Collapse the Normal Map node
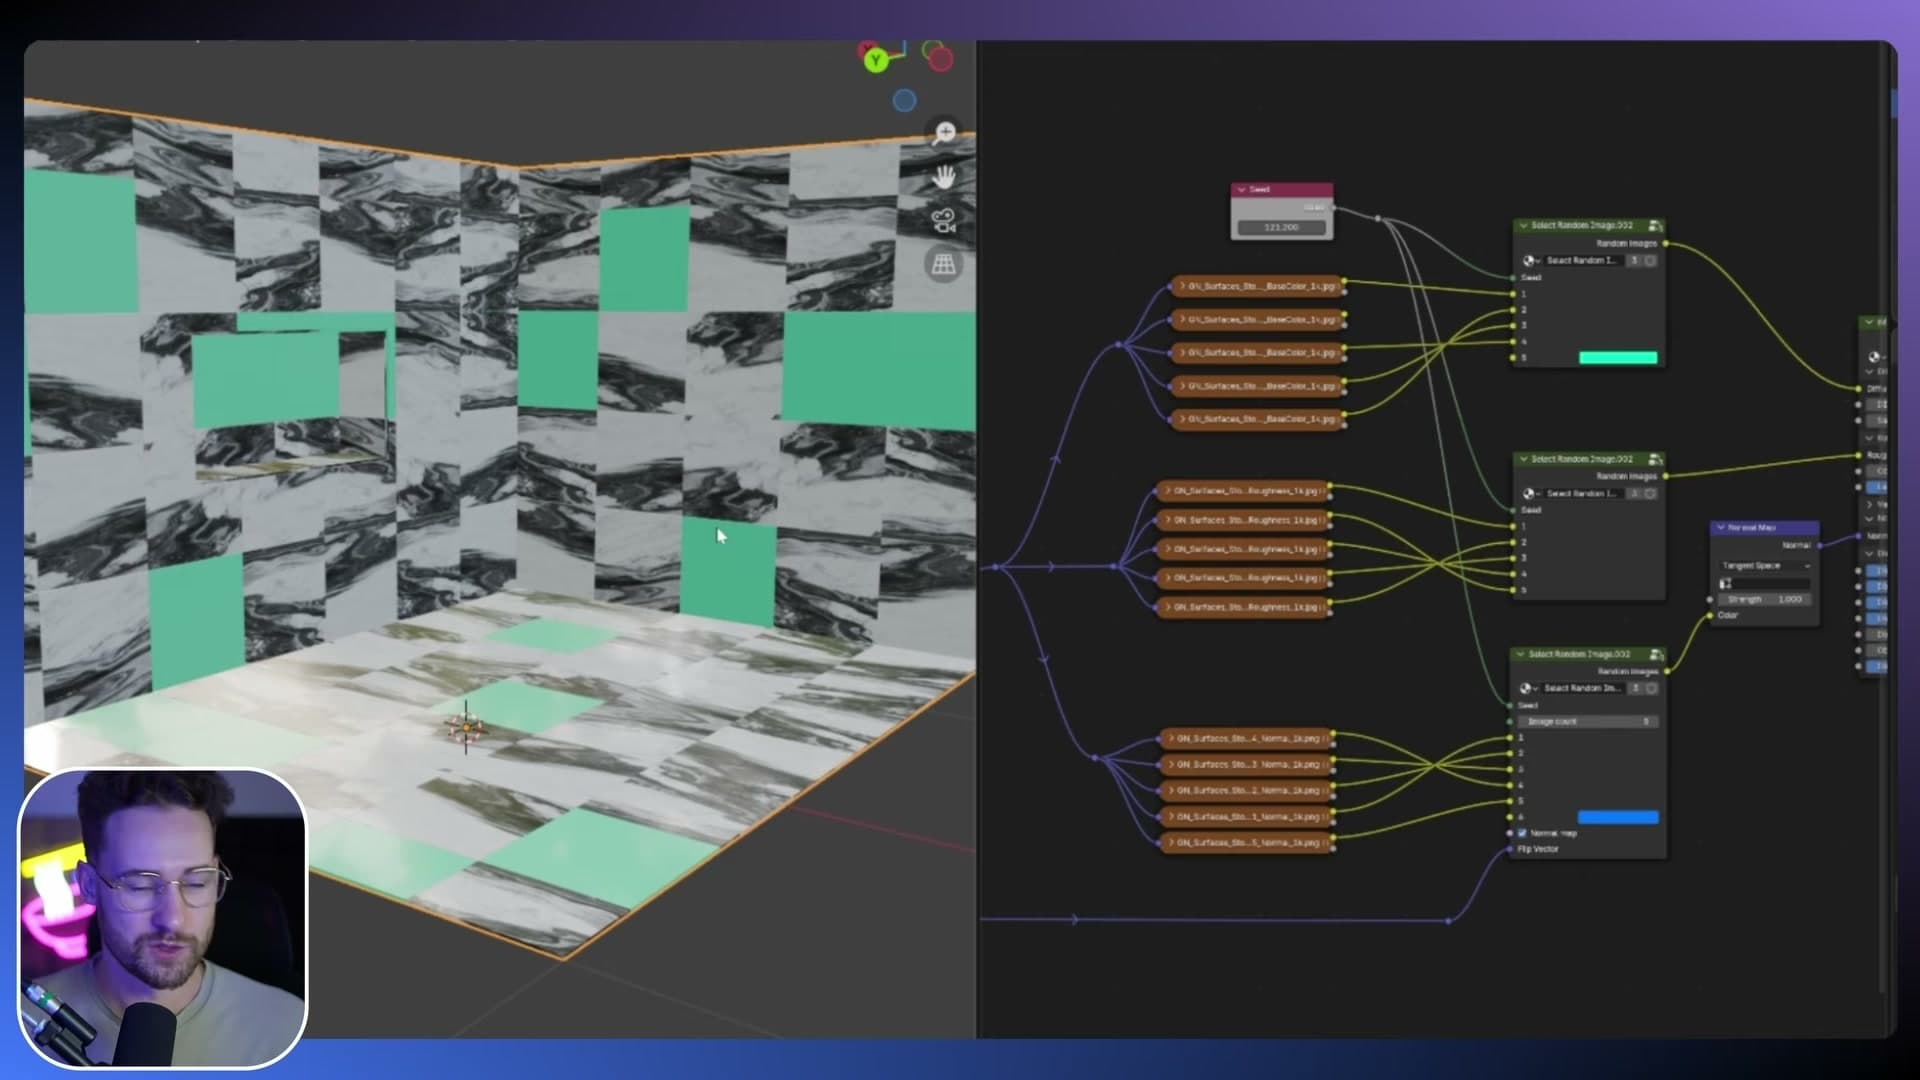Image resolution: width=1920 pixels, height=1080 pixels. [x=1720, y=527]
